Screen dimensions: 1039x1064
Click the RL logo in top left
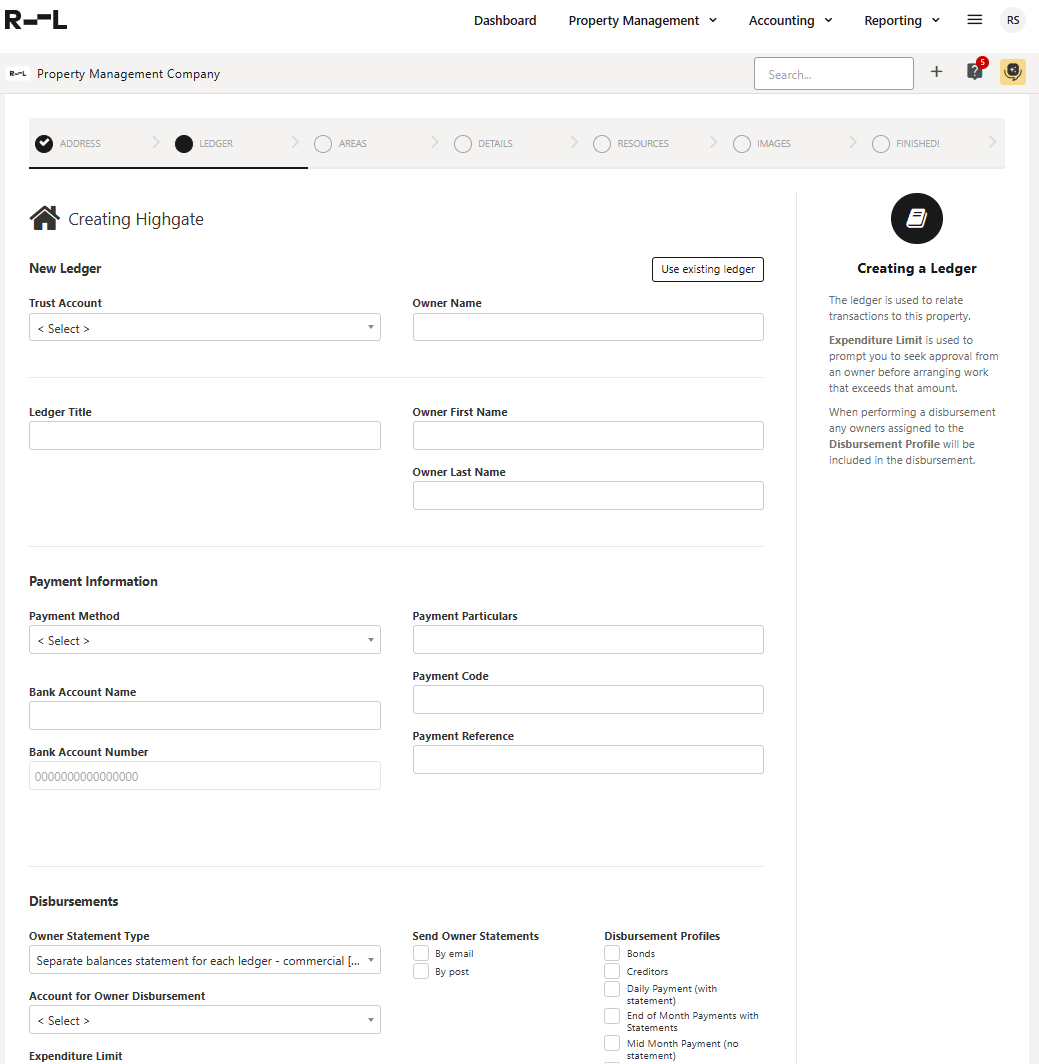(36, 20)
